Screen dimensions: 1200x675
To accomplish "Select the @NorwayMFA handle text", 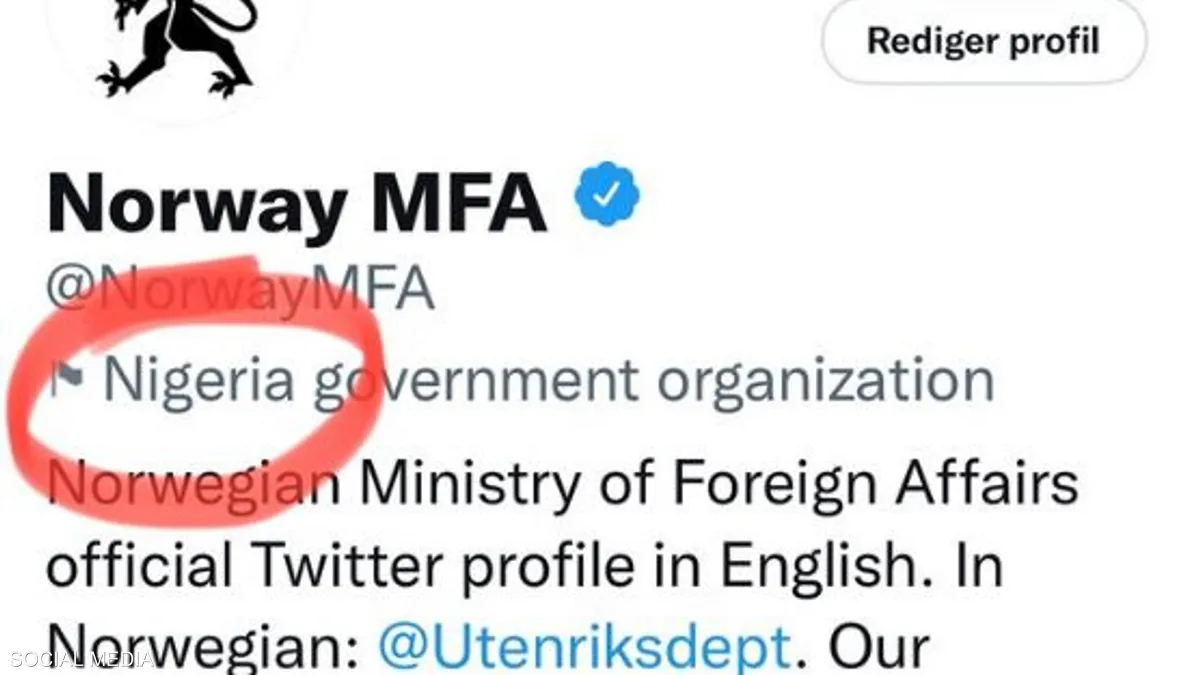I will pyautogui.click(x=240, y=291).
